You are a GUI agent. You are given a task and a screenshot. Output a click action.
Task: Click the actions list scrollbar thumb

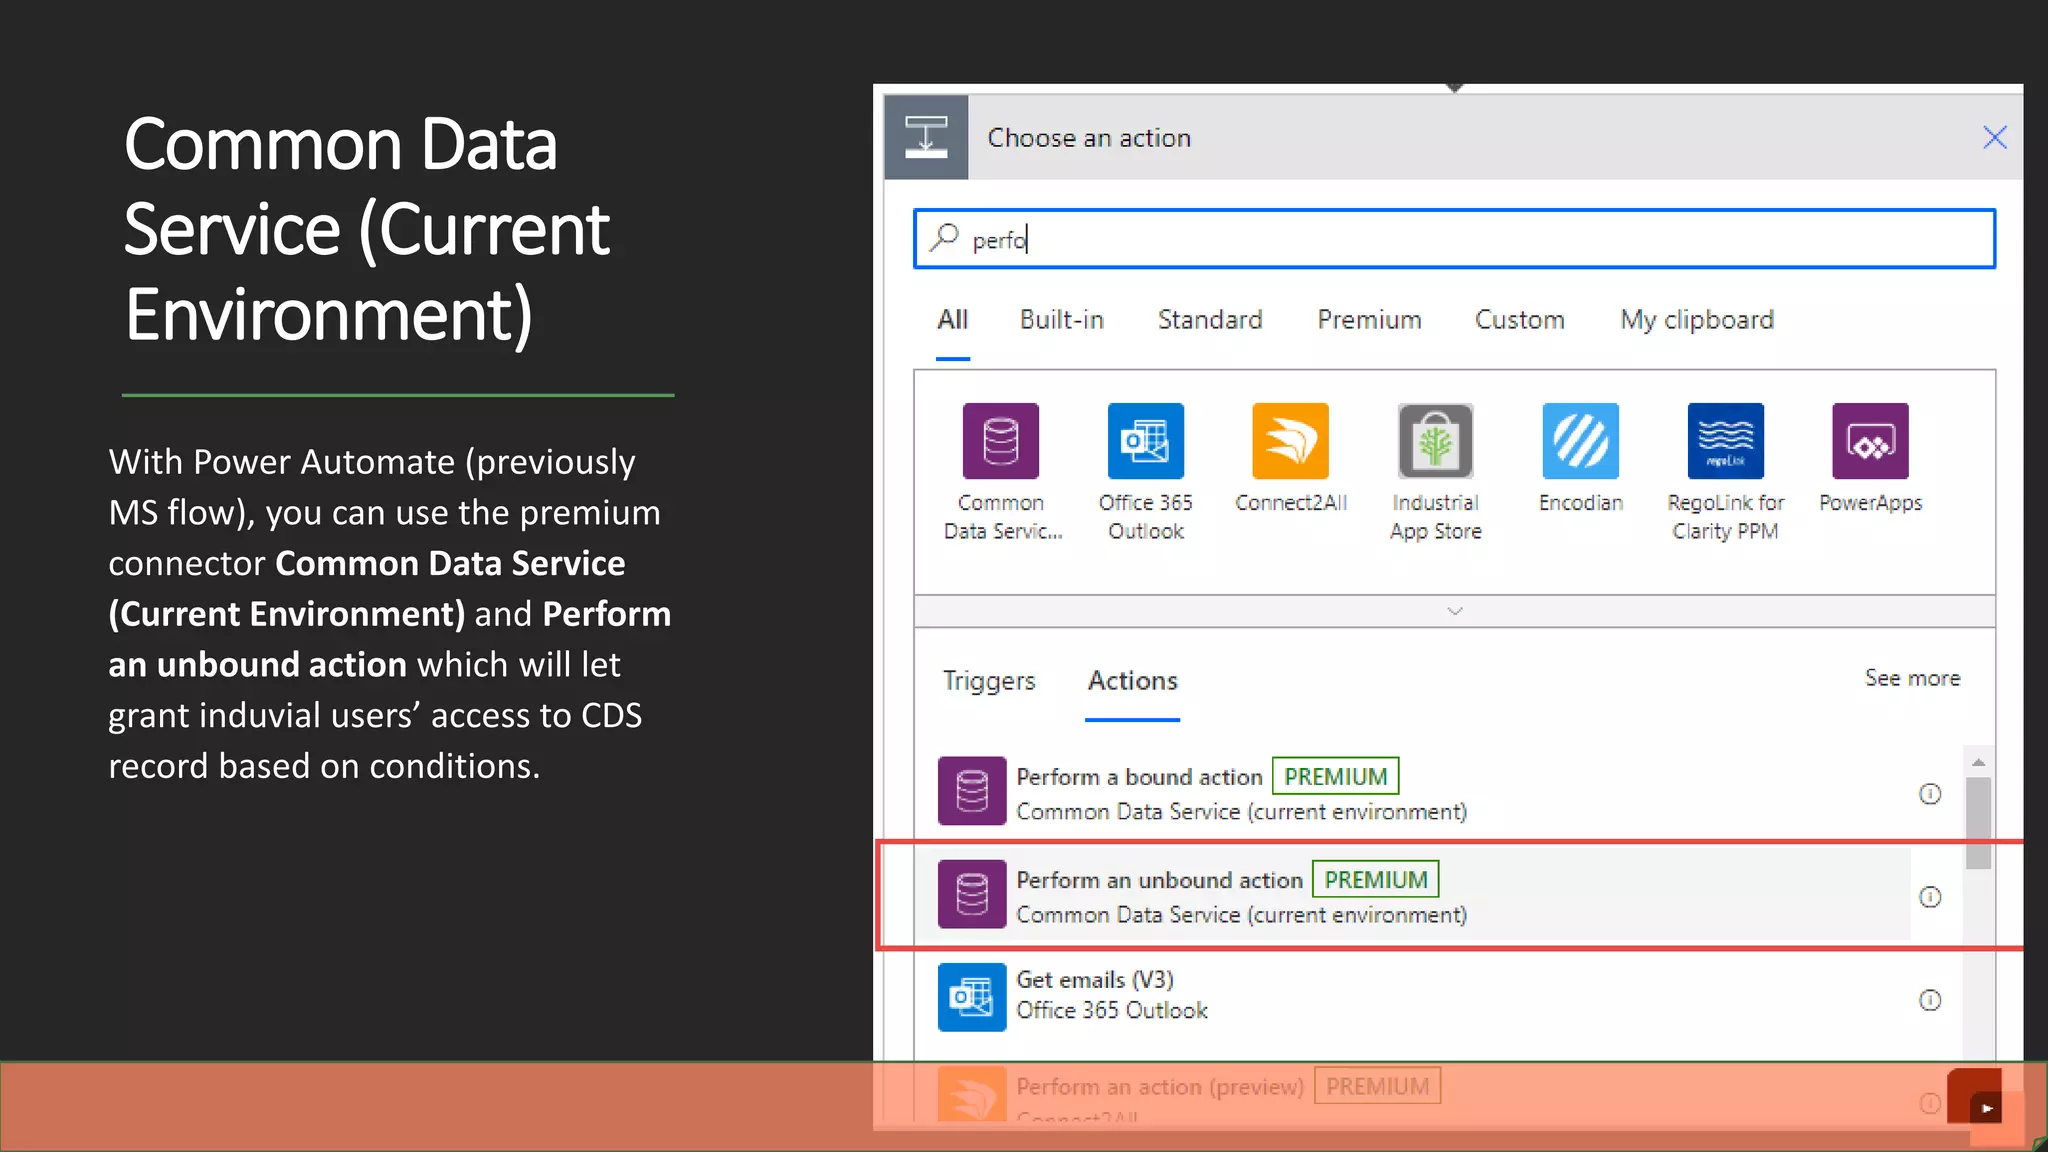coord(1978,822)
